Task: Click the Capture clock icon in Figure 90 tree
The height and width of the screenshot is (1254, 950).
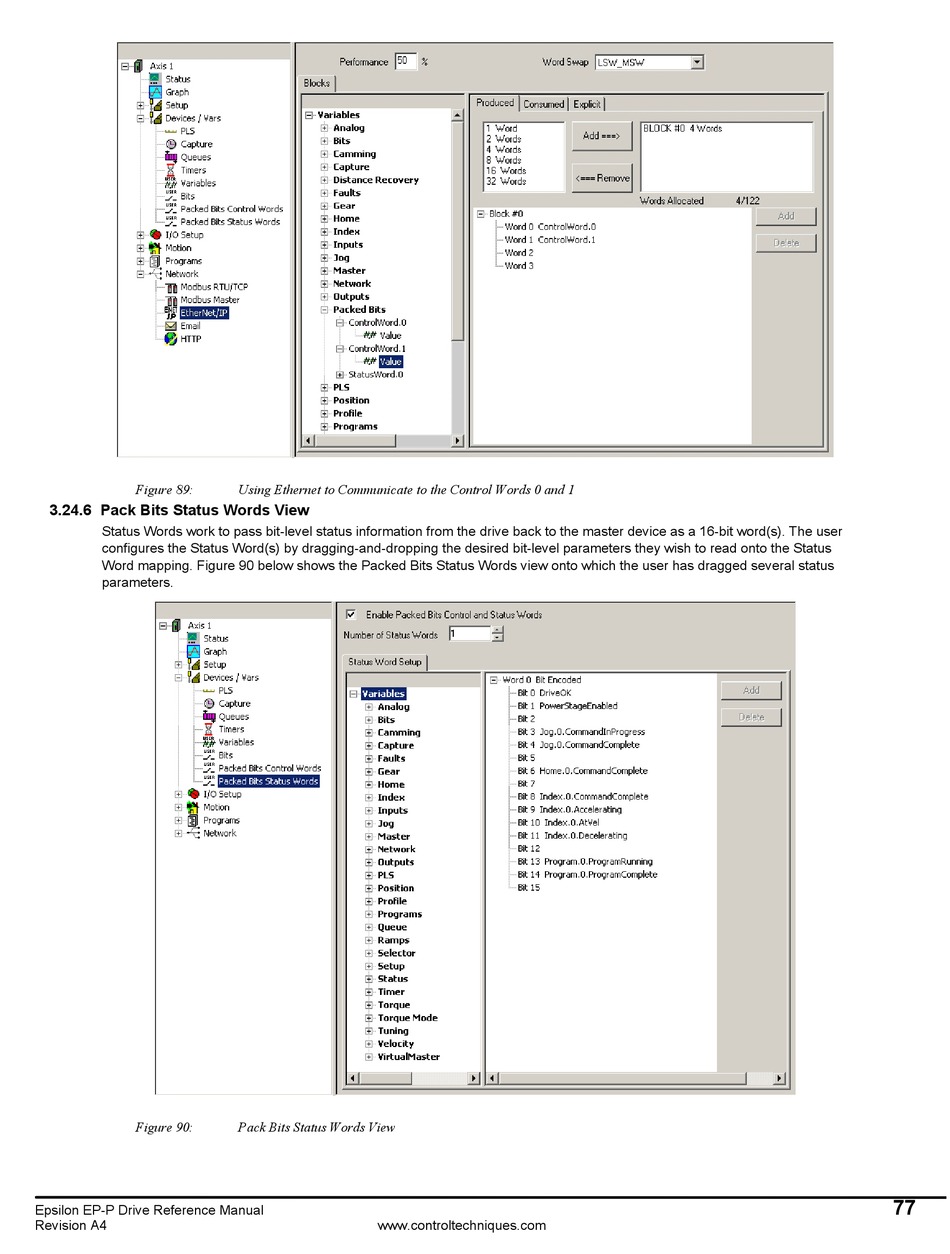Action: click(209, 703)
